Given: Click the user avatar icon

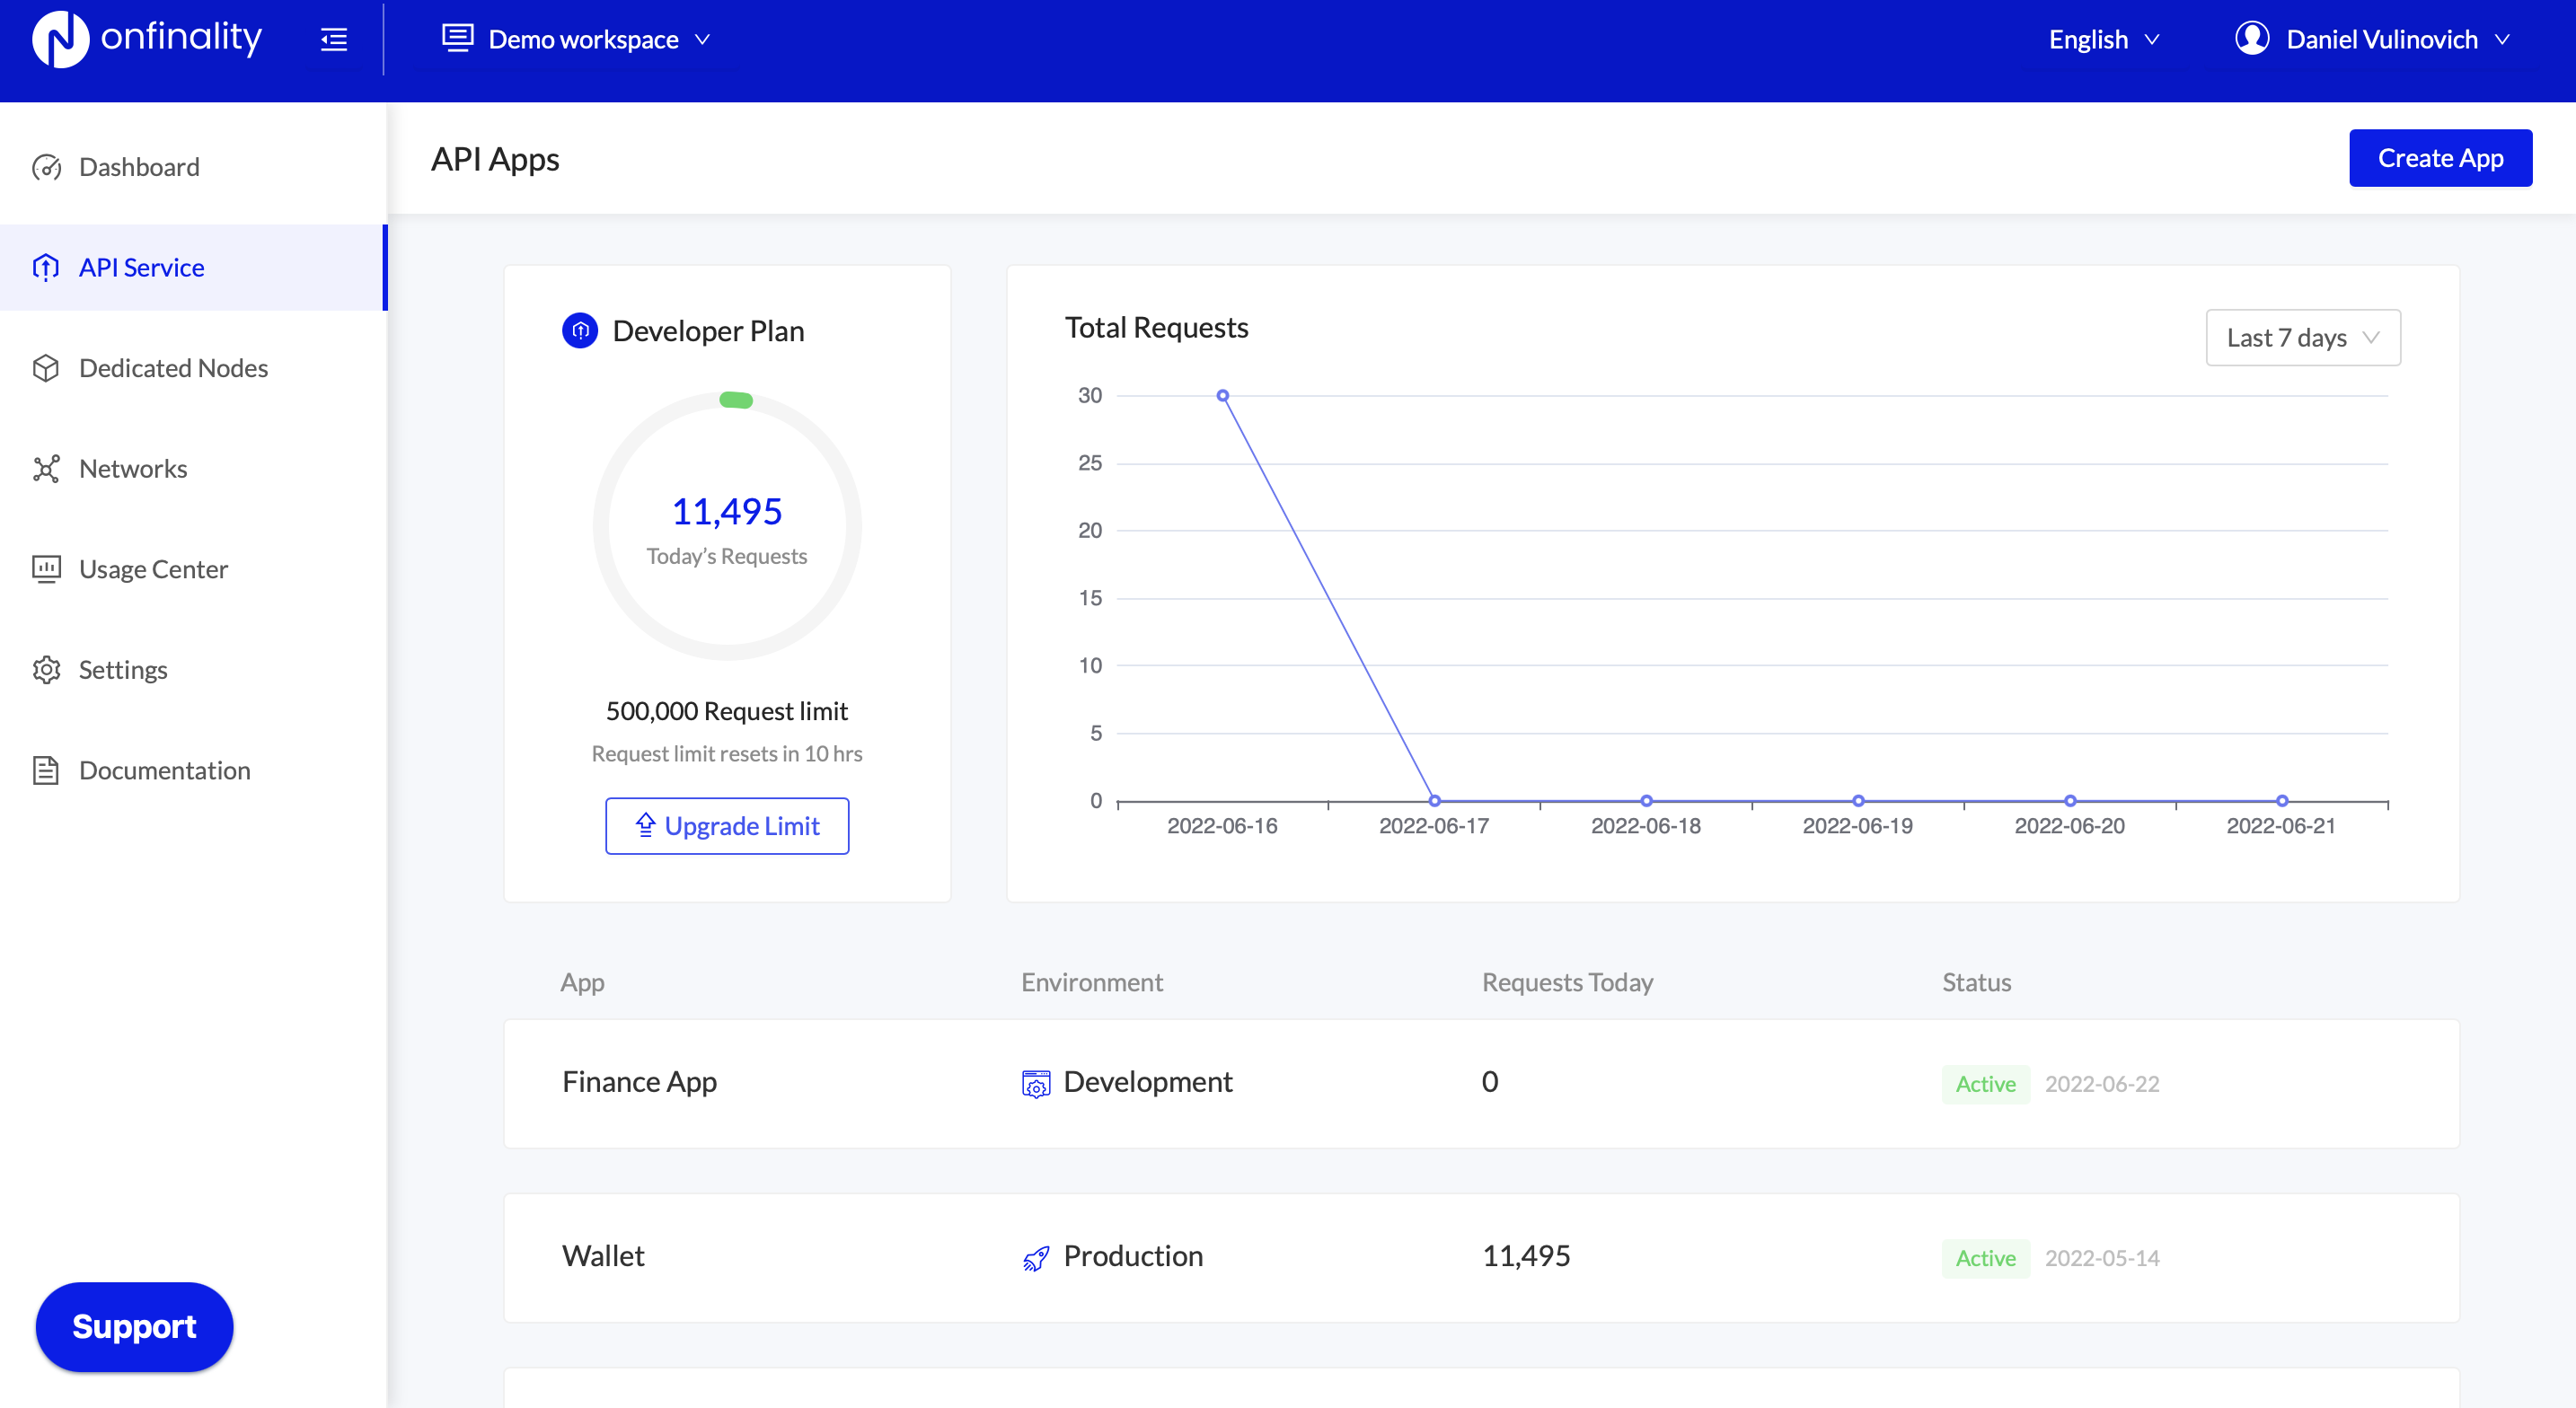Looking at the screenshot, I should point(2252,39).
